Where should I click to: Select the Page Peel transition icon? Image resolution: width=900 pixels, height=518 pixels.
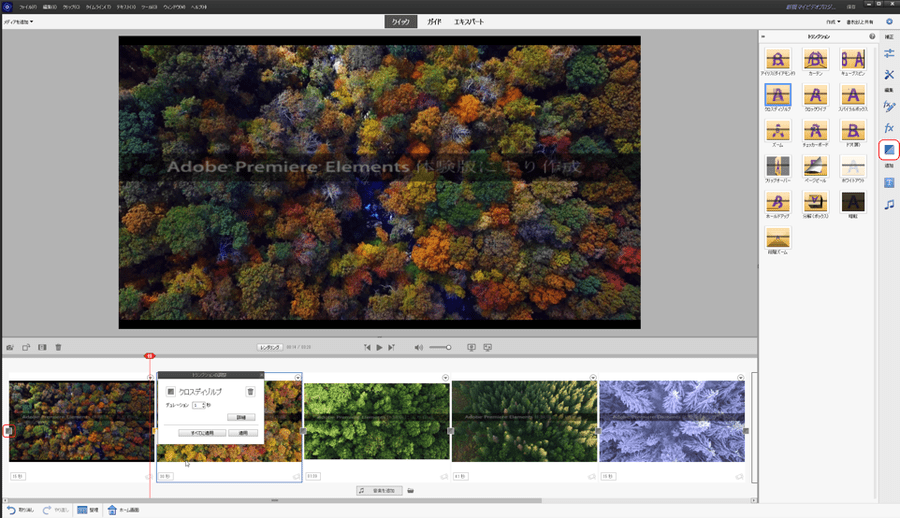pos(815,167)
